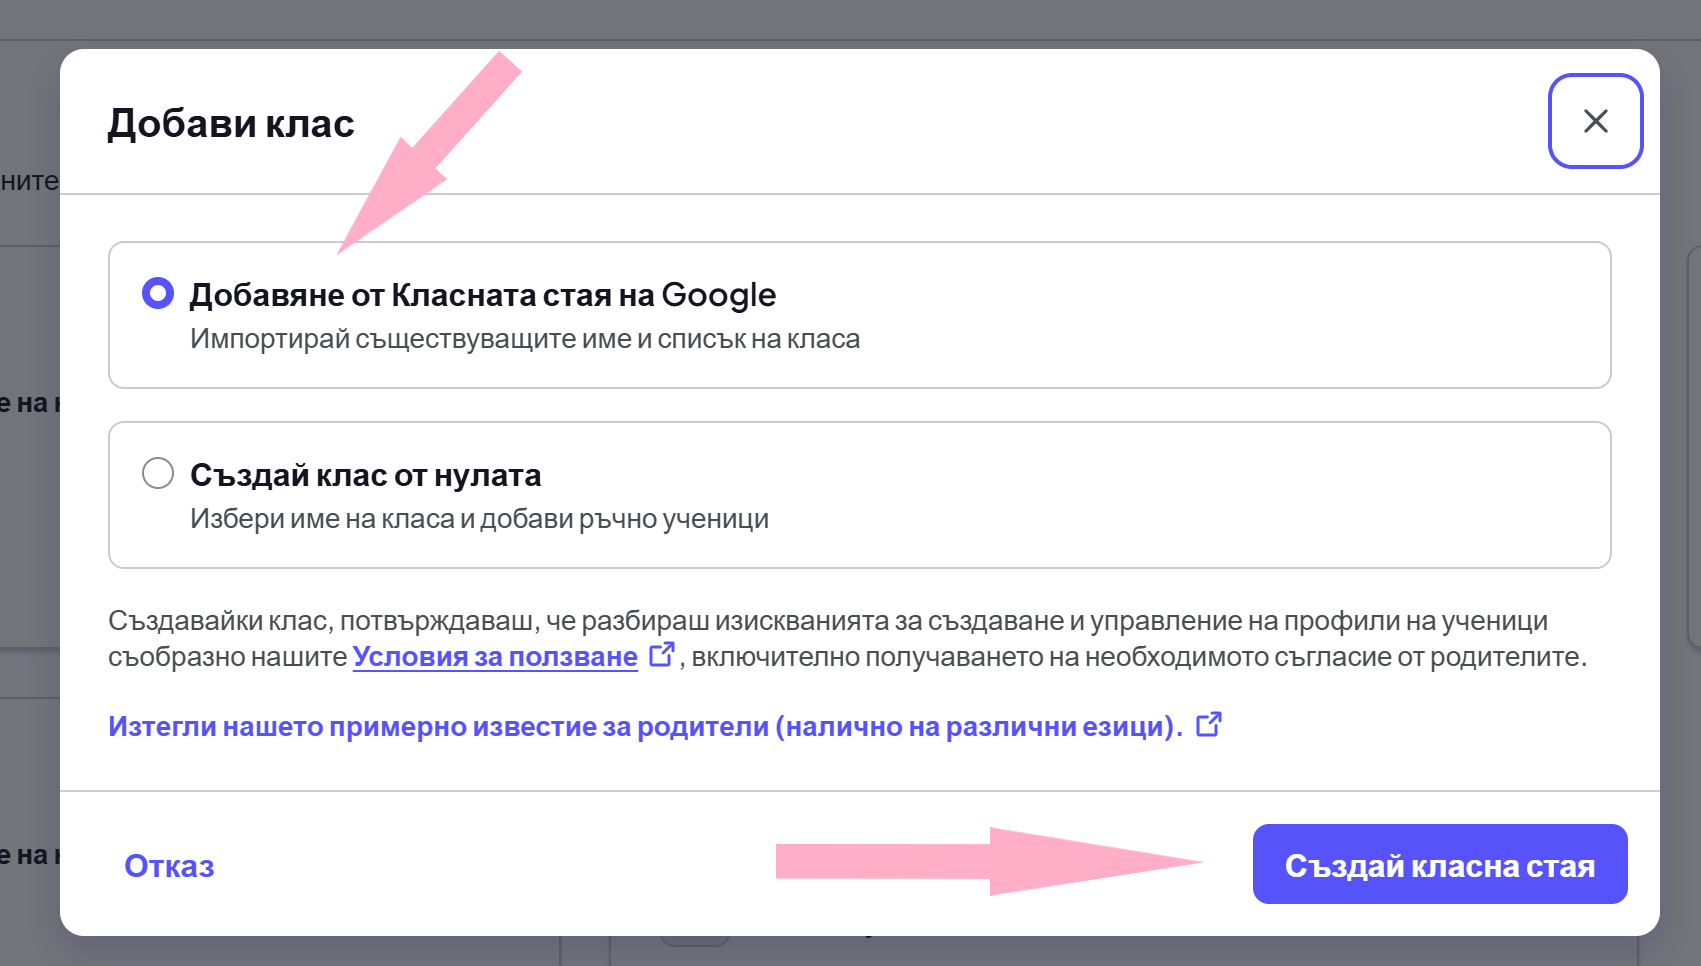Click description Импортирай съществуващите име и списък на класа
Image resolution: width=1701 pixels, height=966 pixels.
pos(525,339)
